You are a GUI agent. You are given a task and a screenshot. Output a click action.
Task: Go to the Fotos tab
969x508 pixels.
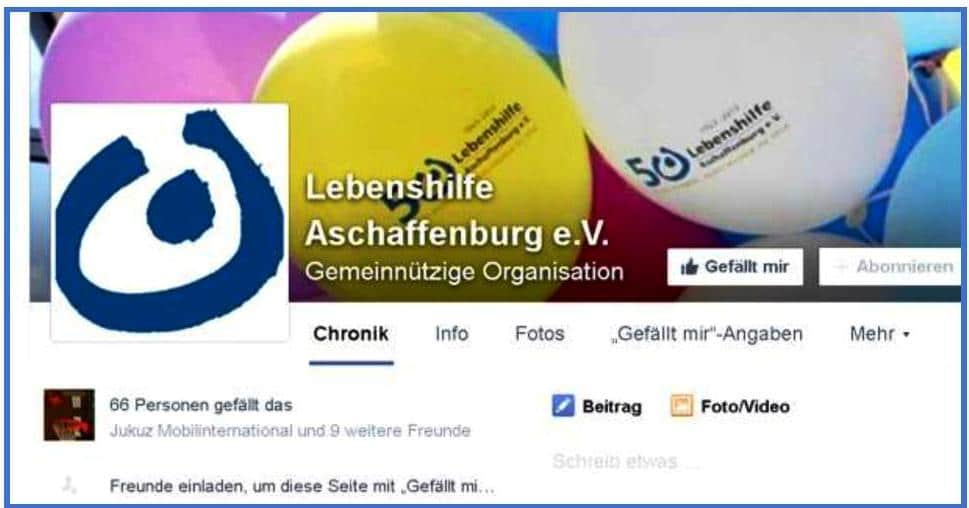click(x=540, y=334)
